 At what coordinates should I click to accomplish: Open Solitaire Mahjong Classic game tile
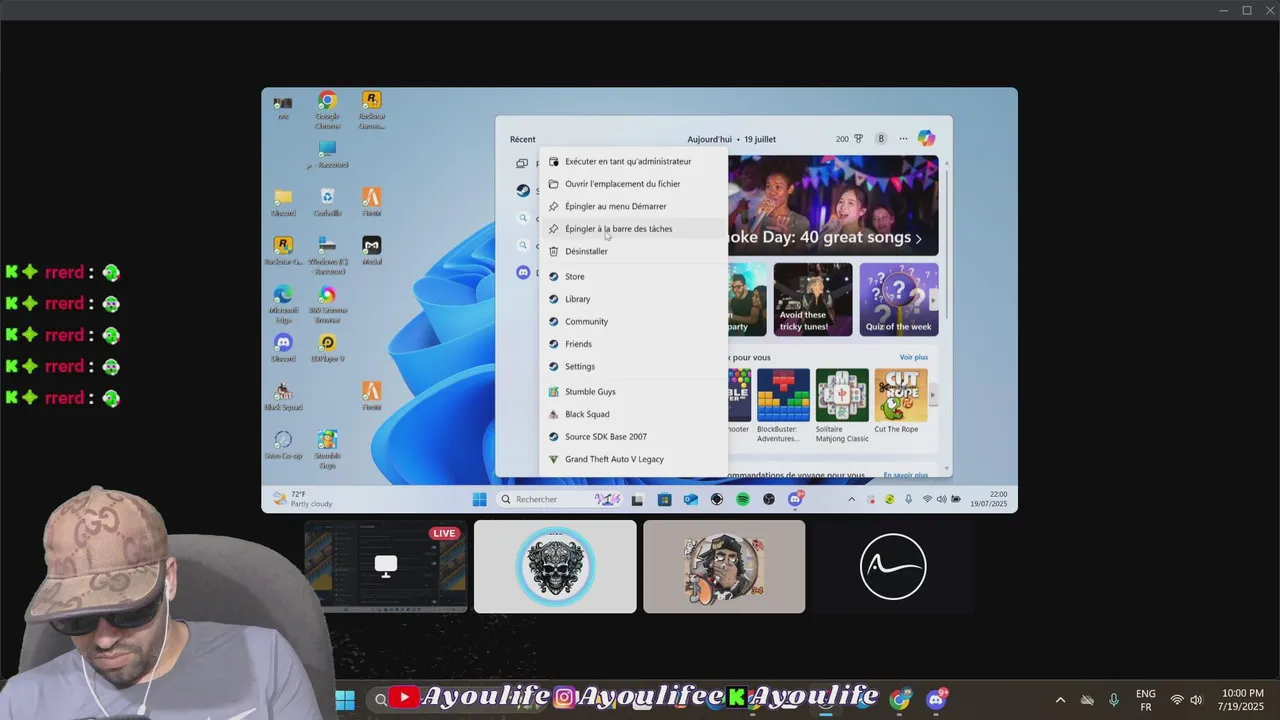pos(842,405)
